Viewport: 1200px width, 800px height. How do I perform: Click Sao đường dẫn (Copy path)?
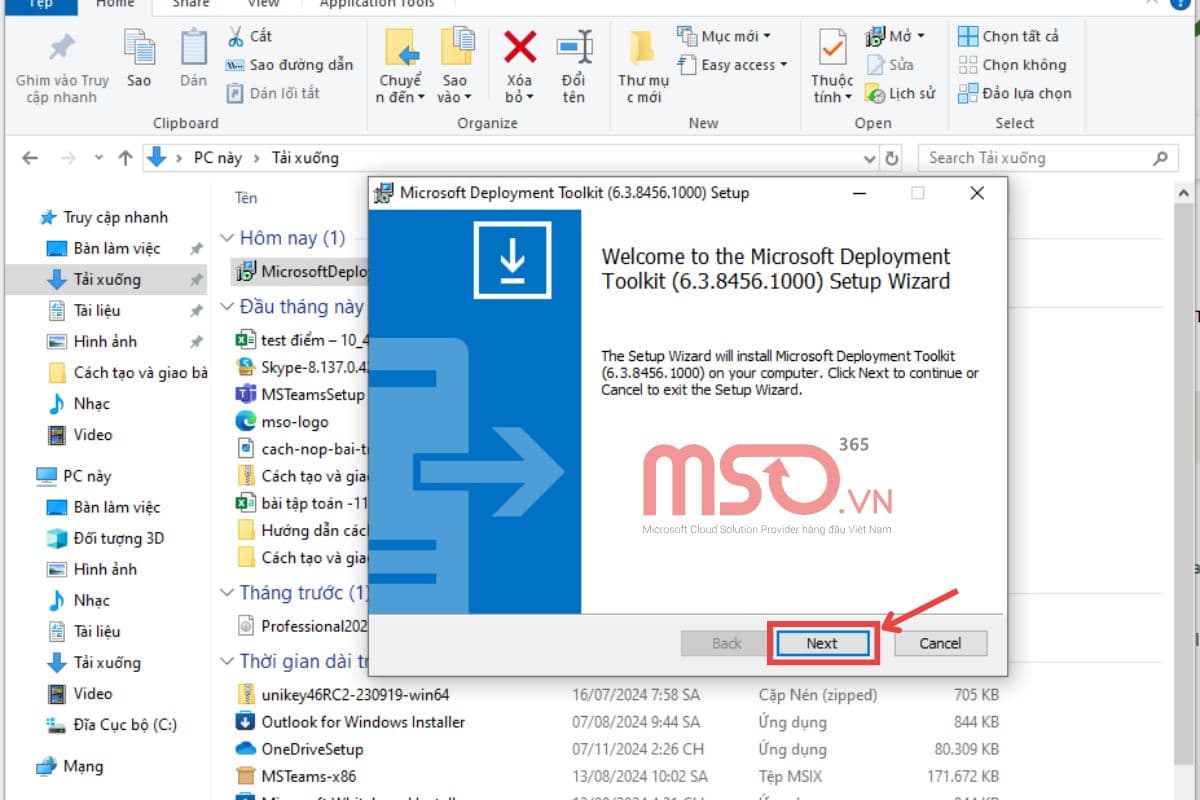(289, 65)
